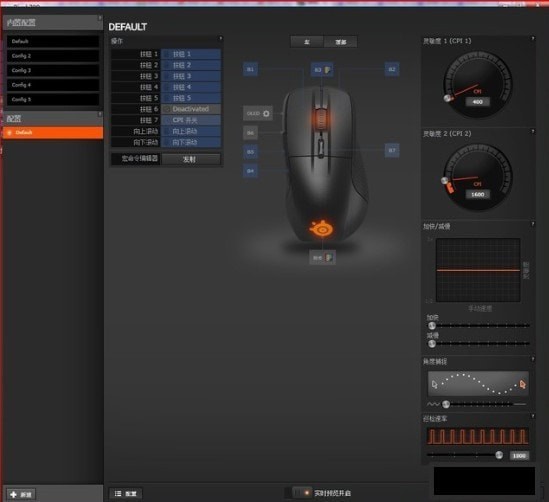Viewport: 549px width, 502px height.
Task: Open the 按钮 1 action mapping dropdown
Action: pyautogui.click(x=191, y=54)
